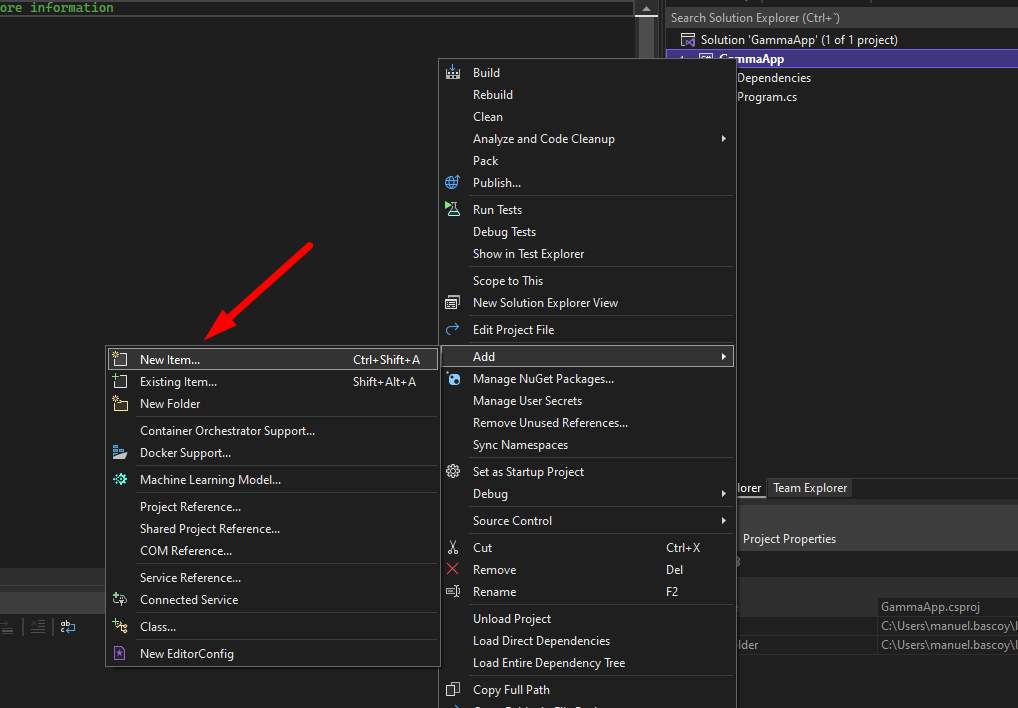Viewport: 1018px width, 708px height.
Task: Click the New EditorConfig icon
Action: coord(120,654)
